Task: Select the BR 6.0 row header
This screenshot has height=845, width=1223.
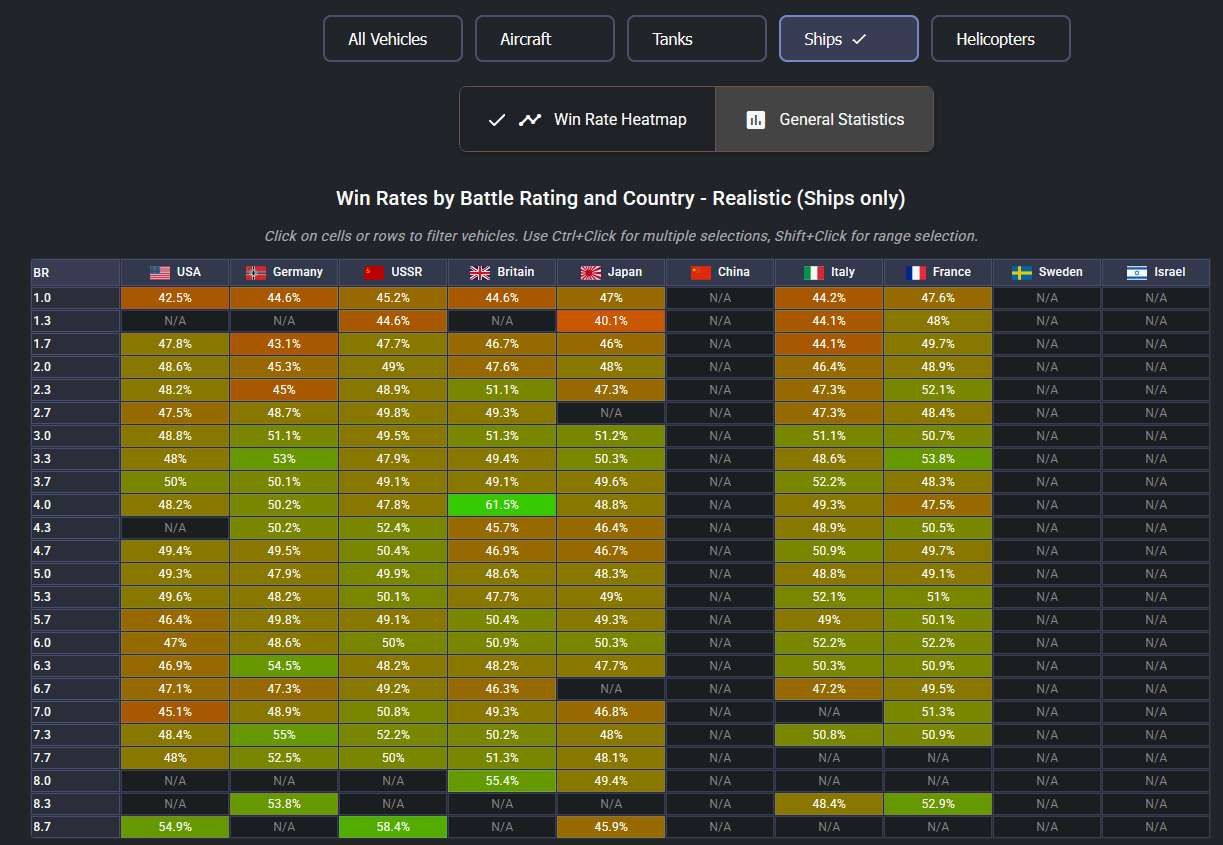Action: 76,642
